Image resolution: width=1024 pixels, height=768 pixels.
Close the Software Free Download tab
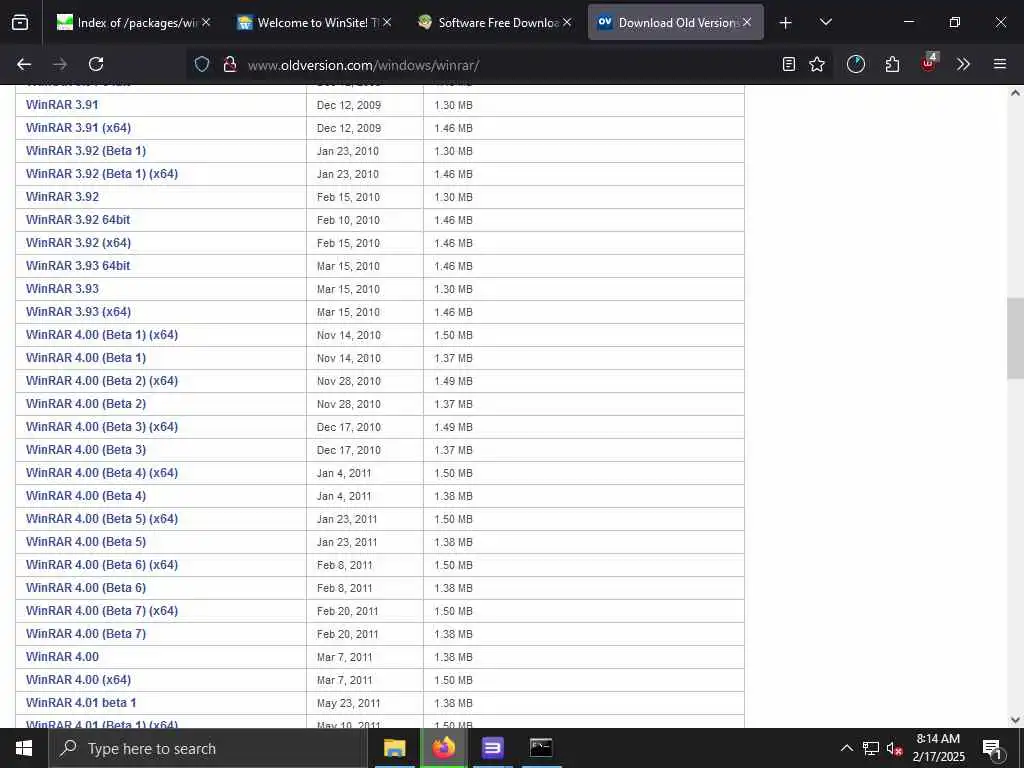[x=567, y=22]
